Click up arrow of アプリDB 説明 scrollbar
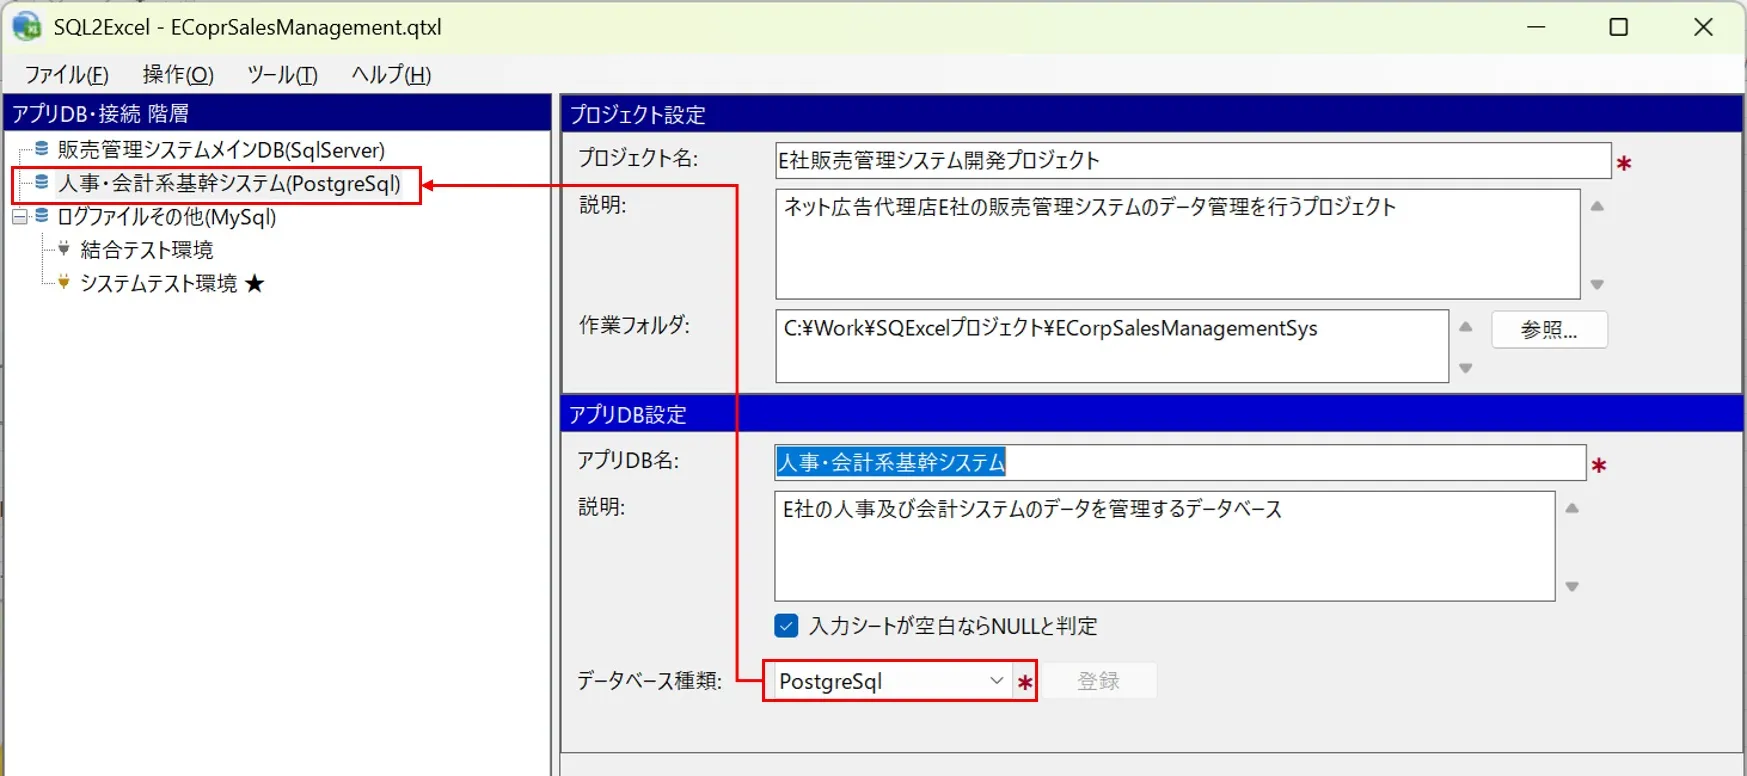The width and height of the screenshot is (1747, 776). 1572,508
